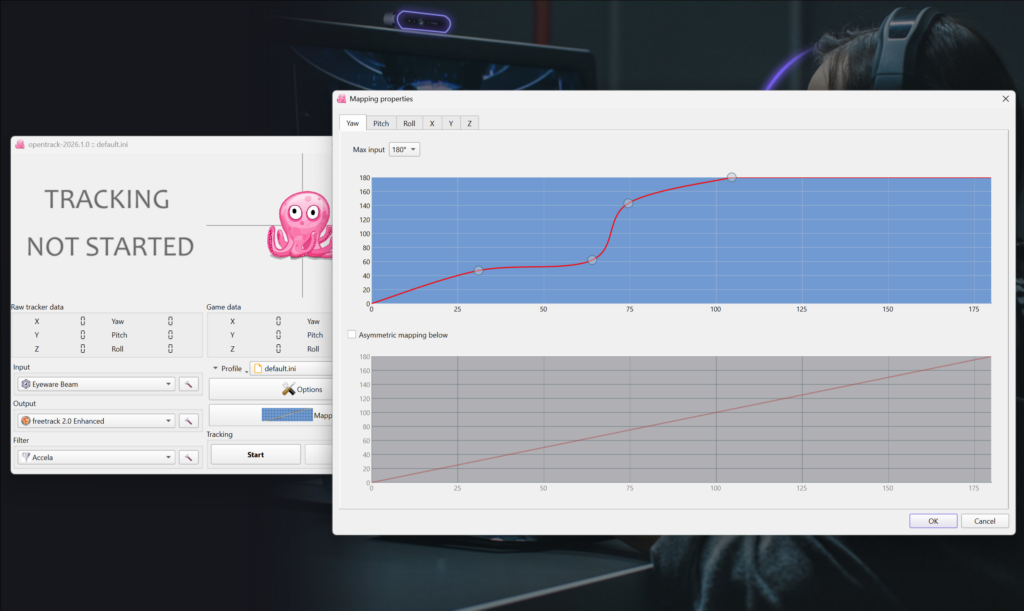
Task: Click the "TRACKING" status text
Action: click(107, 199)
